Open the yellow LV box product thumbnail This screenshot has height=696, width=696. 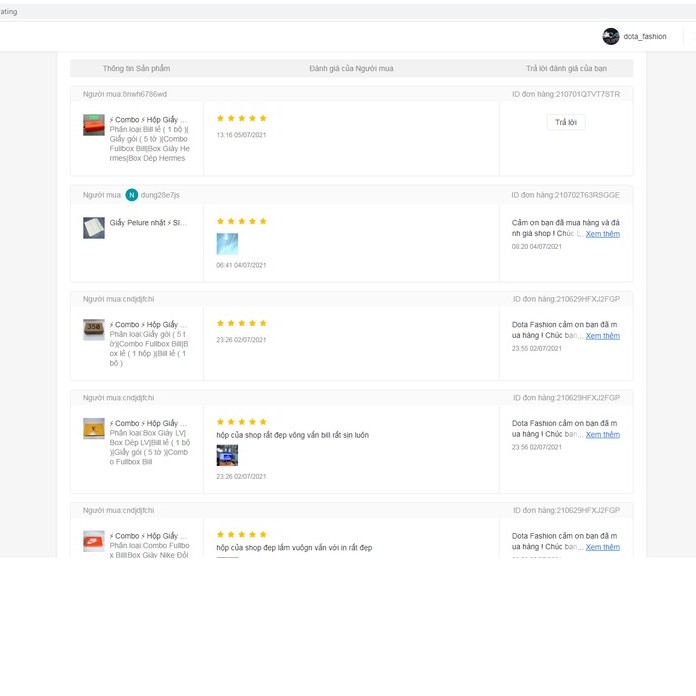(x=94, y=429)
